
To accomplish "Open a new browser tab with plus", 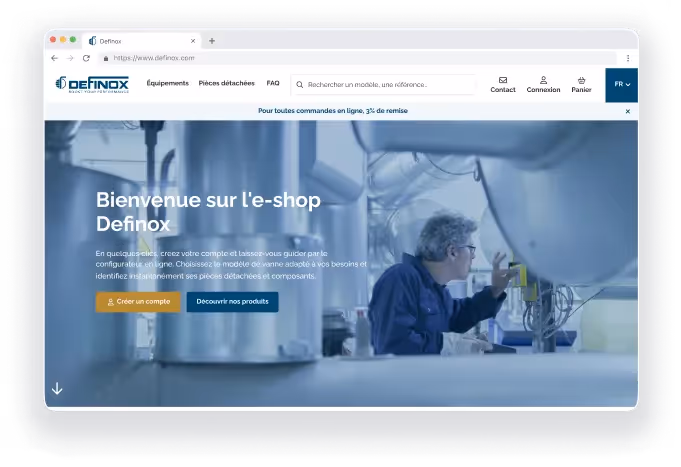I will click(212, 41).
